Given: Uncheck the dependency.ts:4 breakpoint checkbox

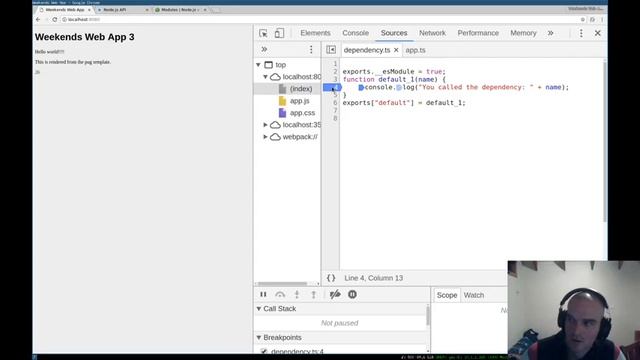Looking at the screenshot, I should (x=264, y=351).
